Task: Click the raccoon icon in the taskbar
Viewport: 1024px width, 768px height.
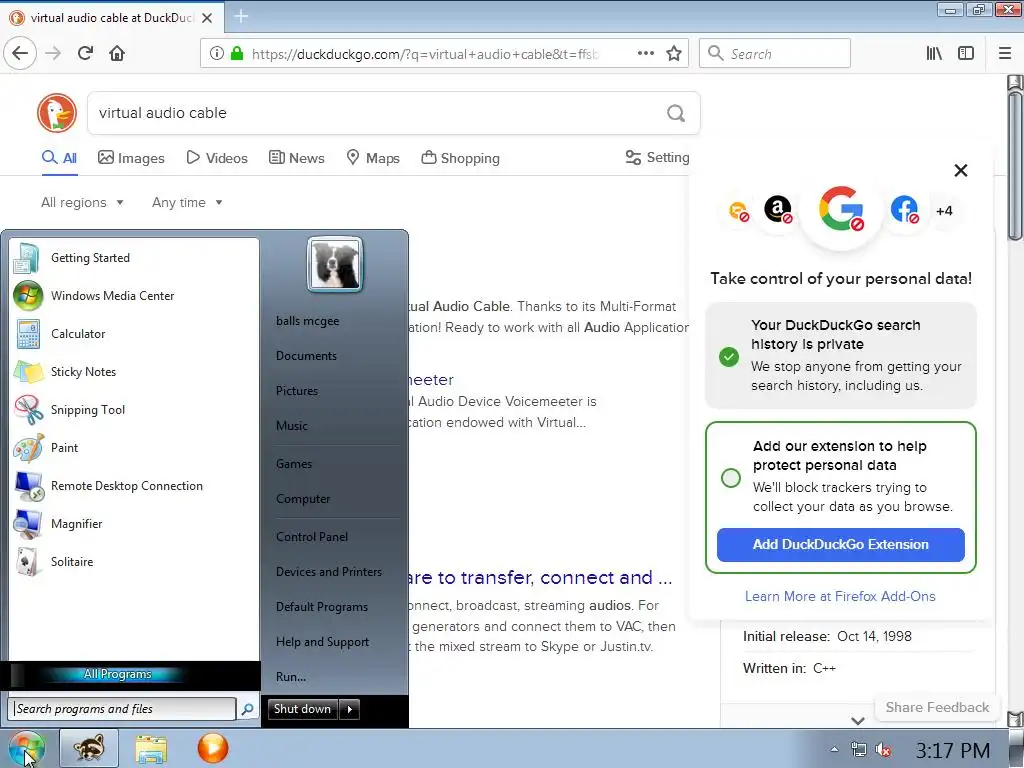Action: 89,748
